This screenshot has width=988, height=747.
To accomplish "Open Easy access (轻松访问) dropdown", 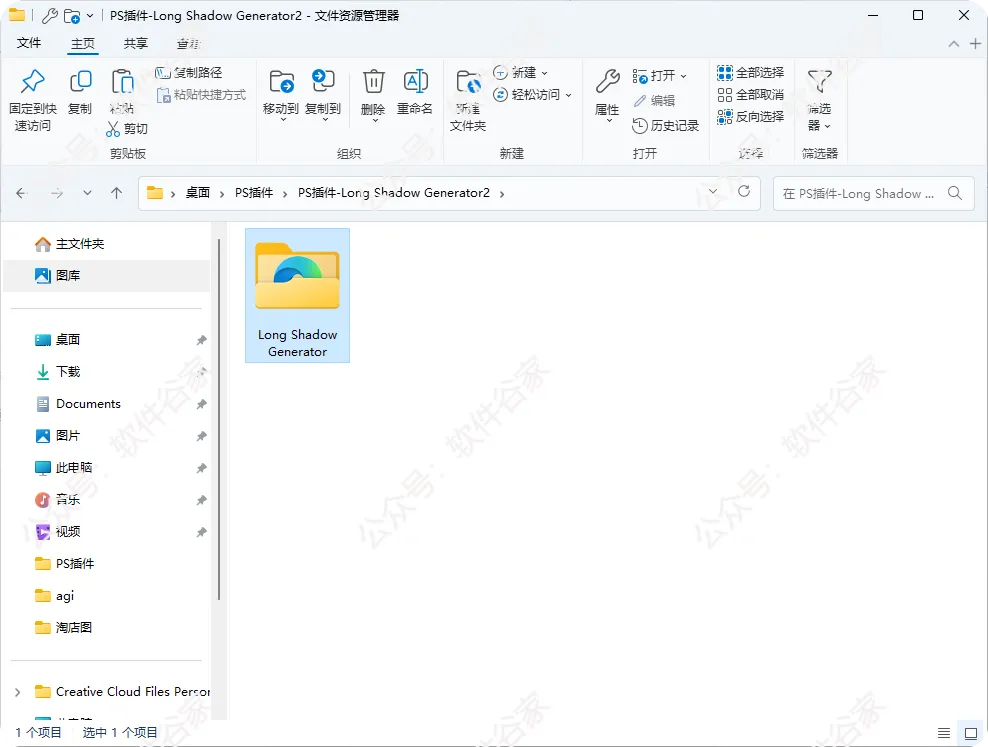I will tap(532, 94).
